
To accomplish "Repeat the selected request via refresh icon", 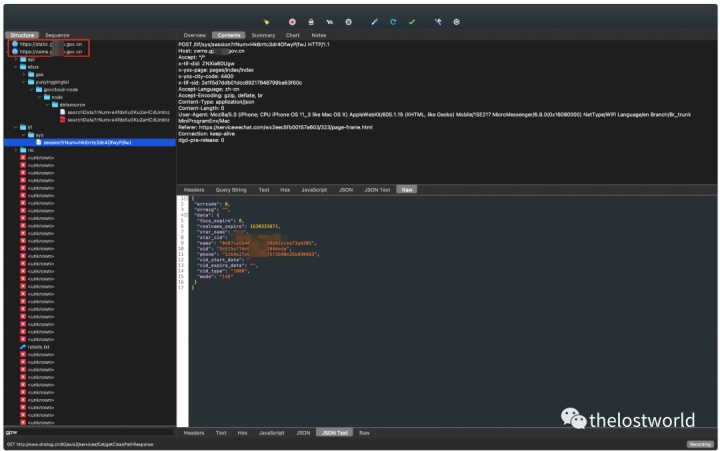I will pos(393,22).
